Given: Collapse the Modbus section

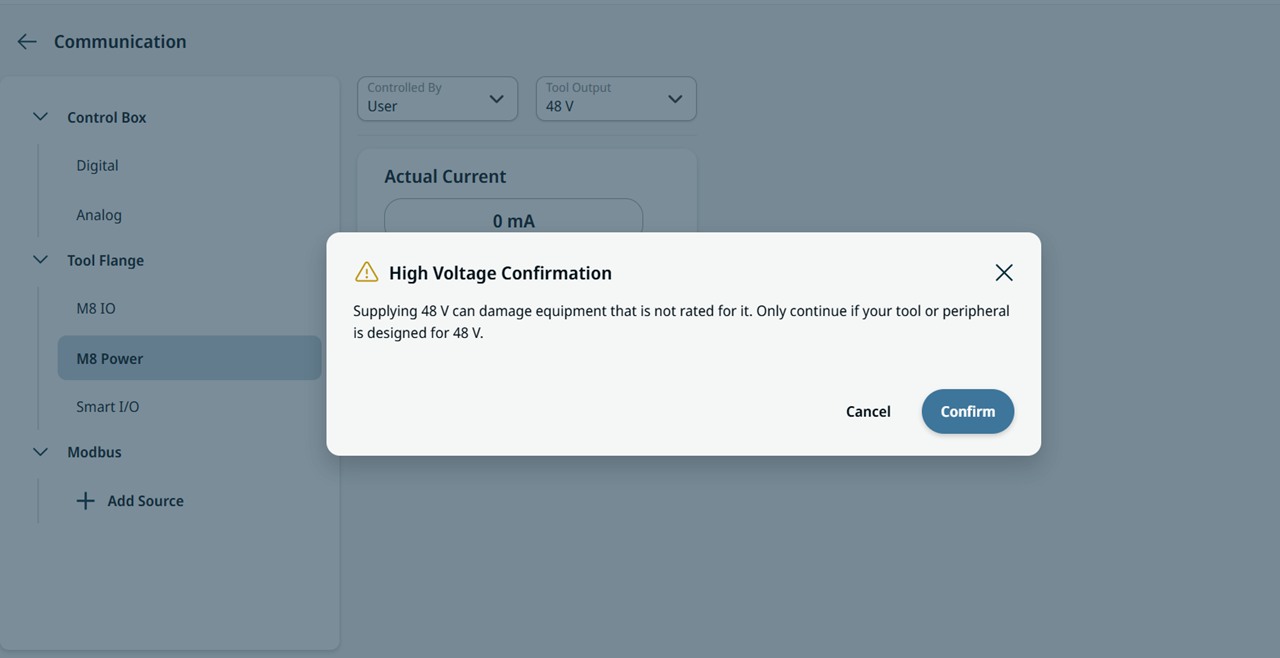Looking at the screenshot, I should [x=40, y=452].
